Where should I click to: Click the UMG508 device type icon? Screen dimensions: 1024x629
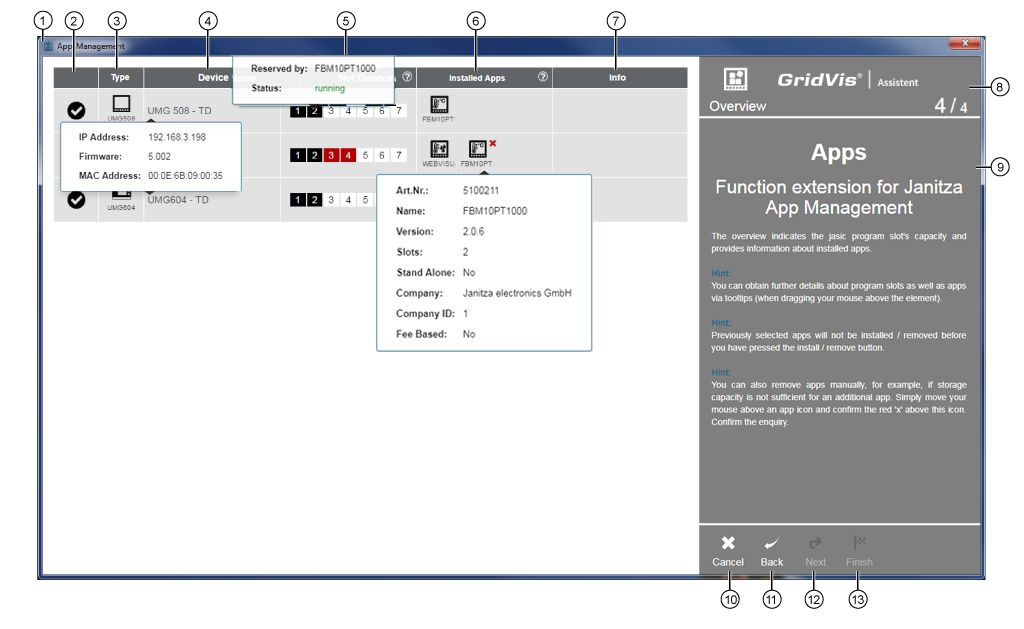[x=122, y=103]
